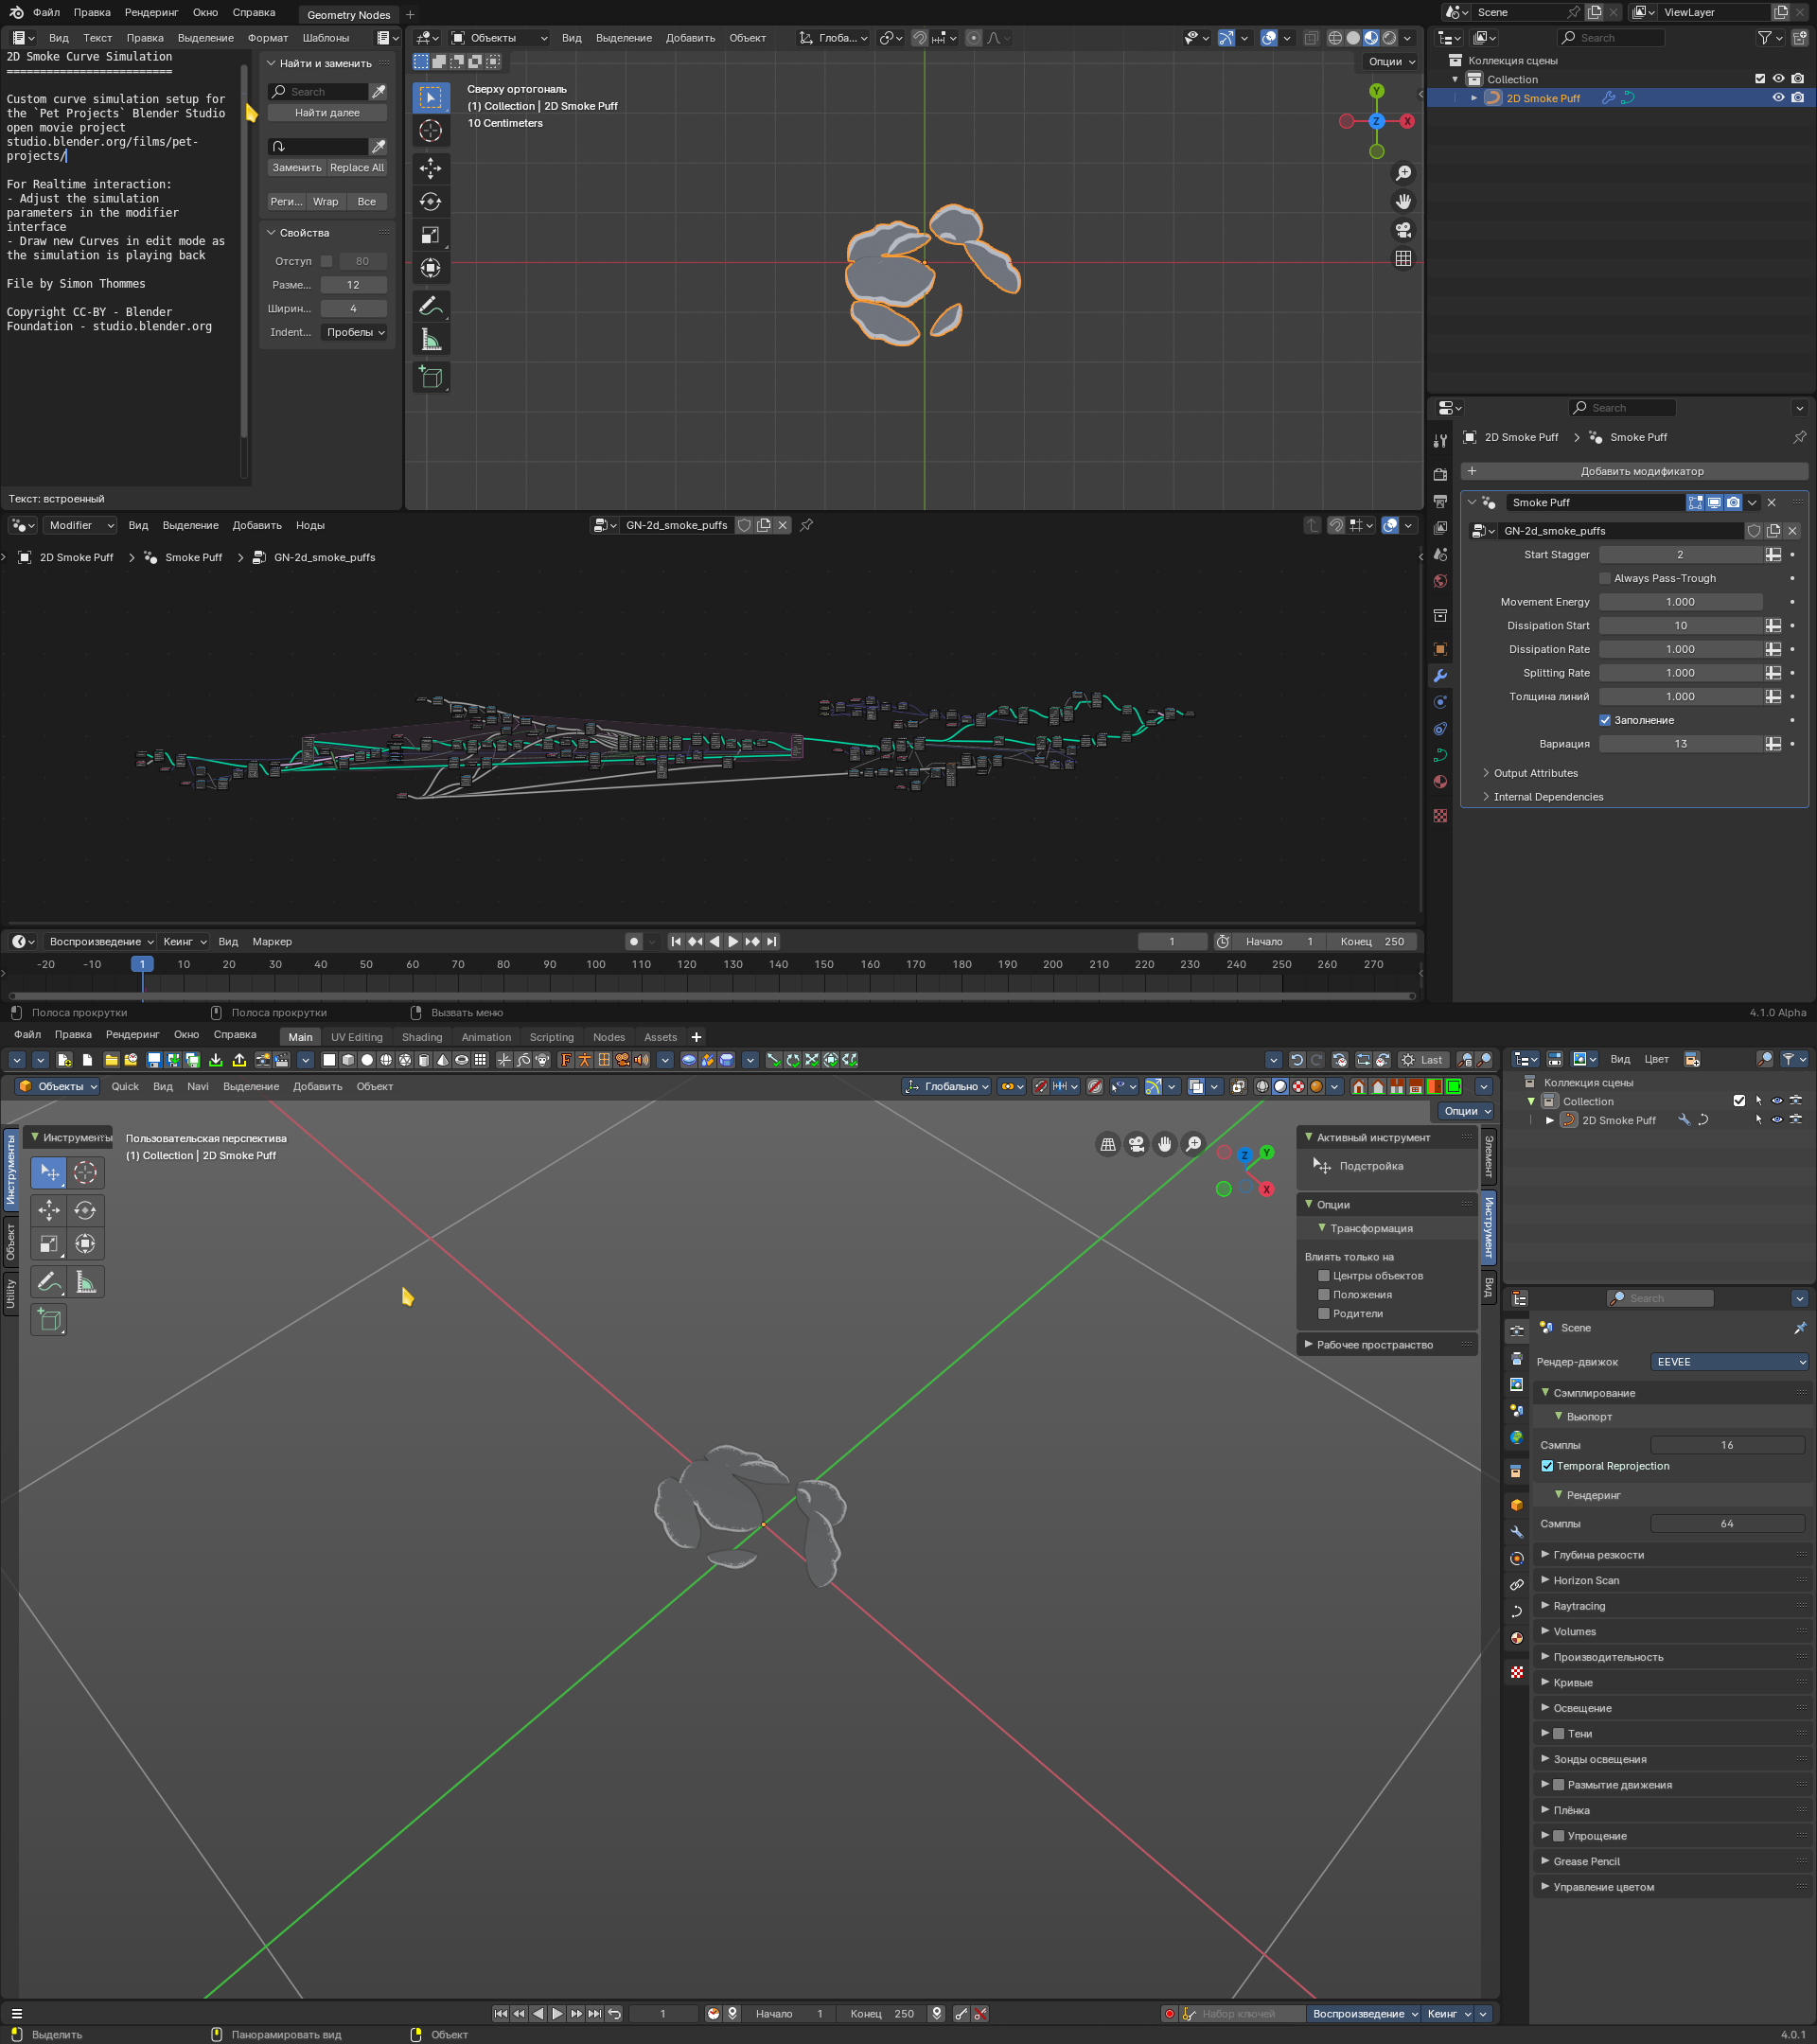Click the find Search field in text editor
Viewport: 1817px width, 2044px height.
tap(318, 92)
